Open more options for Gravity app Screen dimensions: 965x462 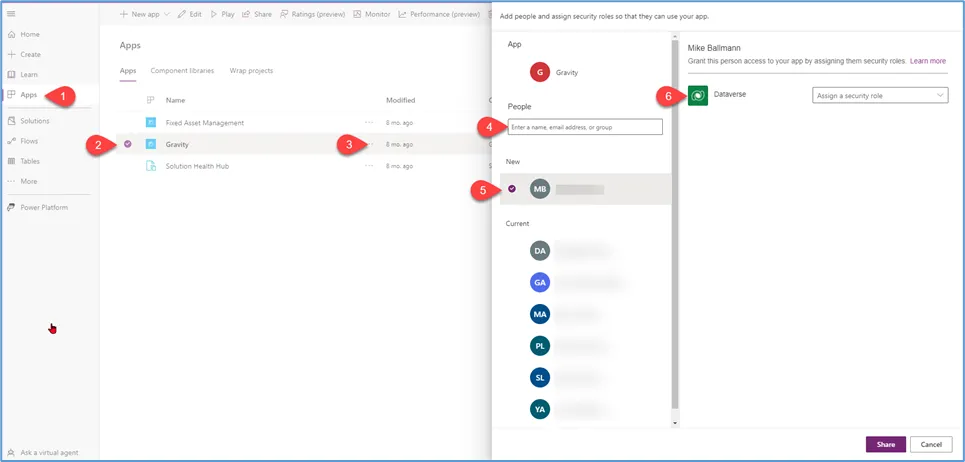(x=369, y=144)
